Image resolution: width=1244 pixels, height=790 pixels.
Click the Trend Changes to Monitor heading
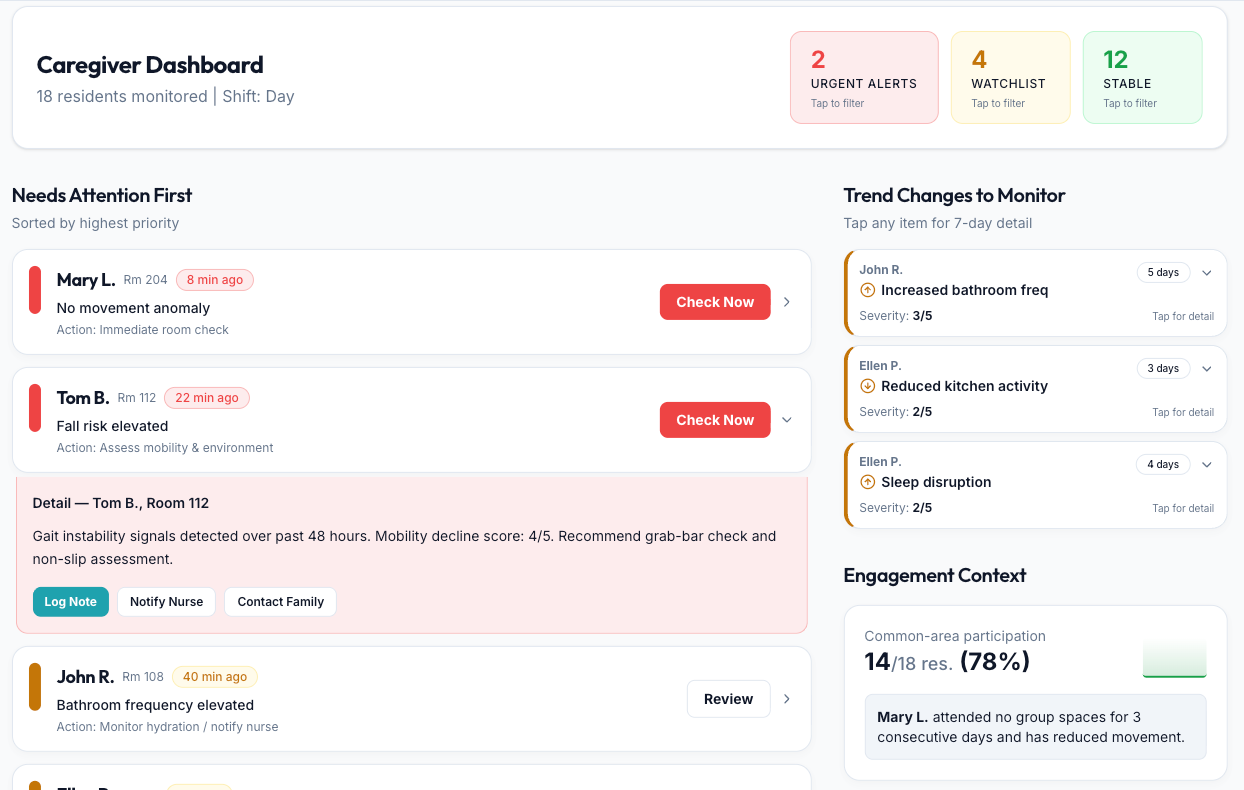pos(955,195)
